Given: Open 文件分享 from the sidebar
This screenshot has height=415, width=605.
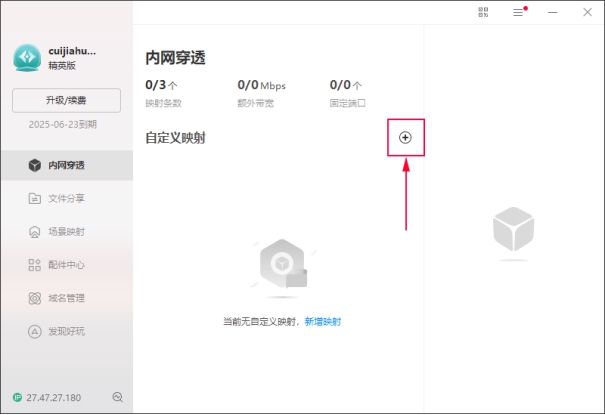Looking at the screenshot, I should tap(66, 198).
